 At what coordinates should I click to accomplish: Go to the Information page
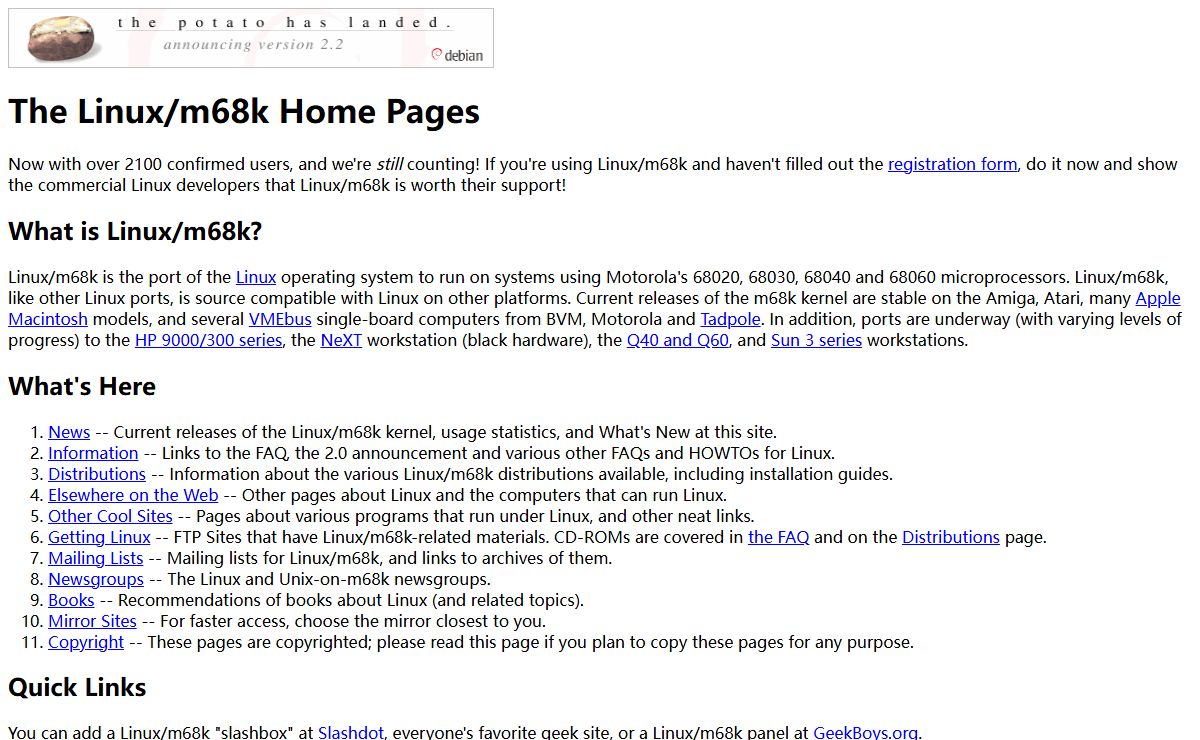93,453
